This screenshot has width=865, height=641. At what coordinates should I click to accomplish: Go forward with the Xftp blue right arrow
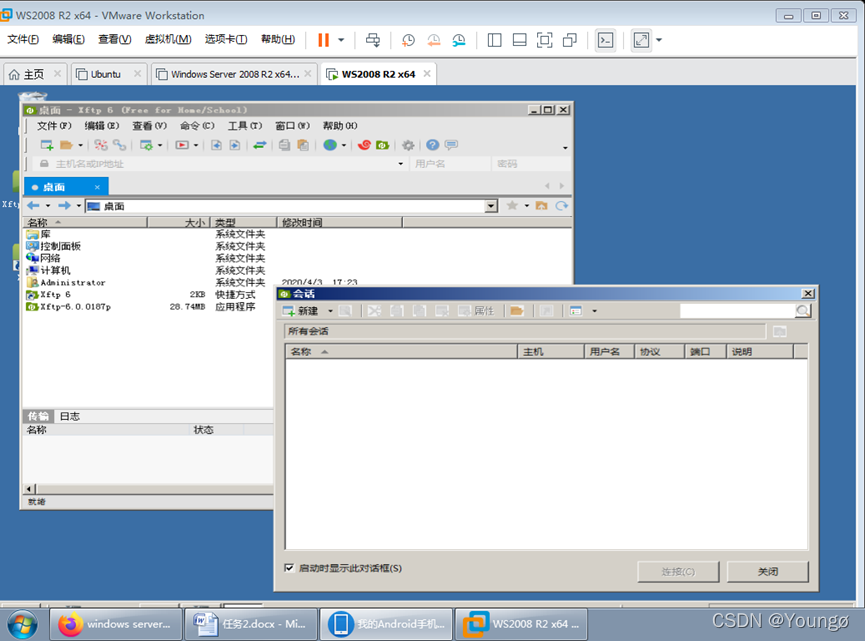click(64, 206)
